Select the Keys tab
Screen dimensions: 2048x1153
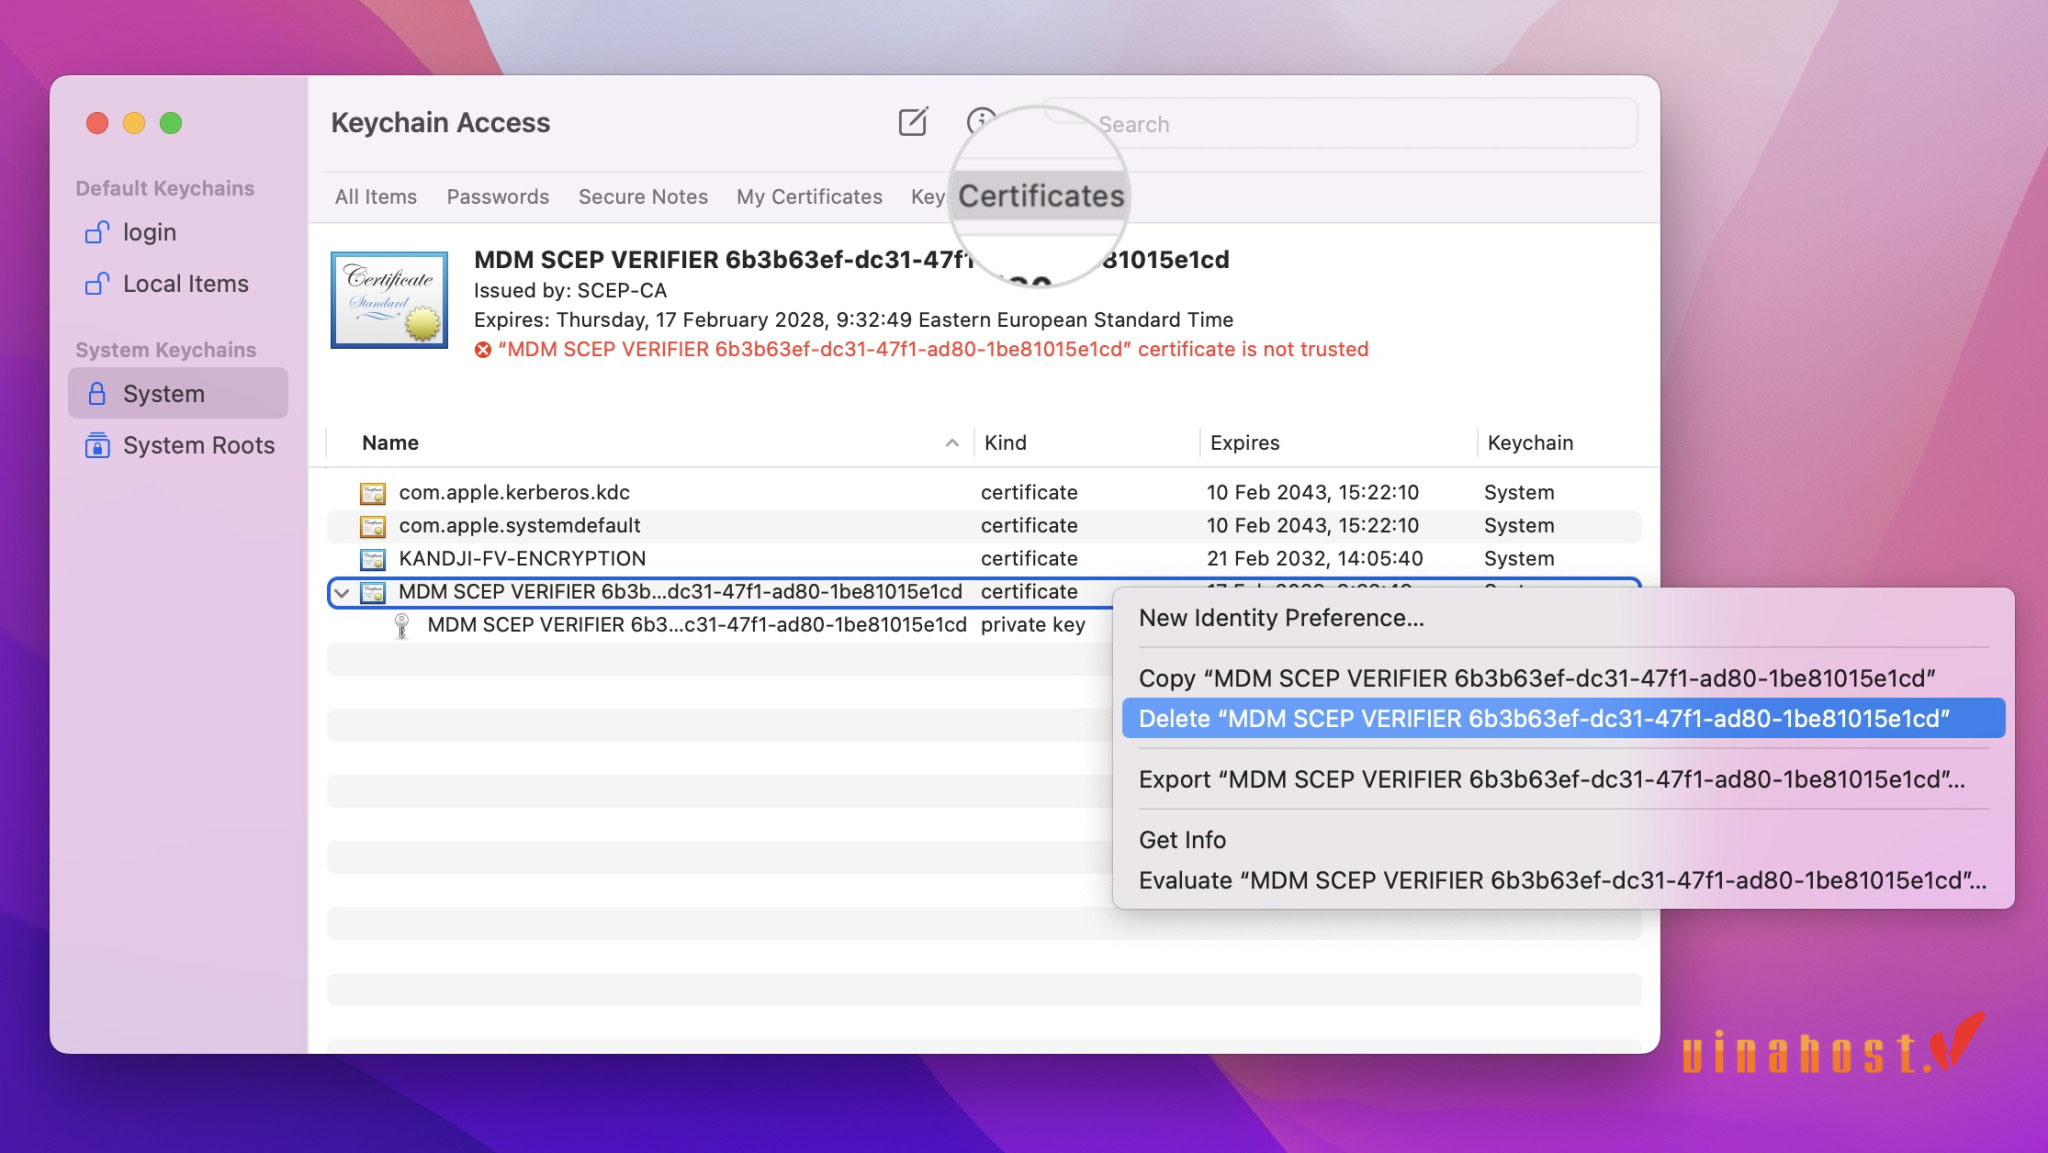point(927,197)
